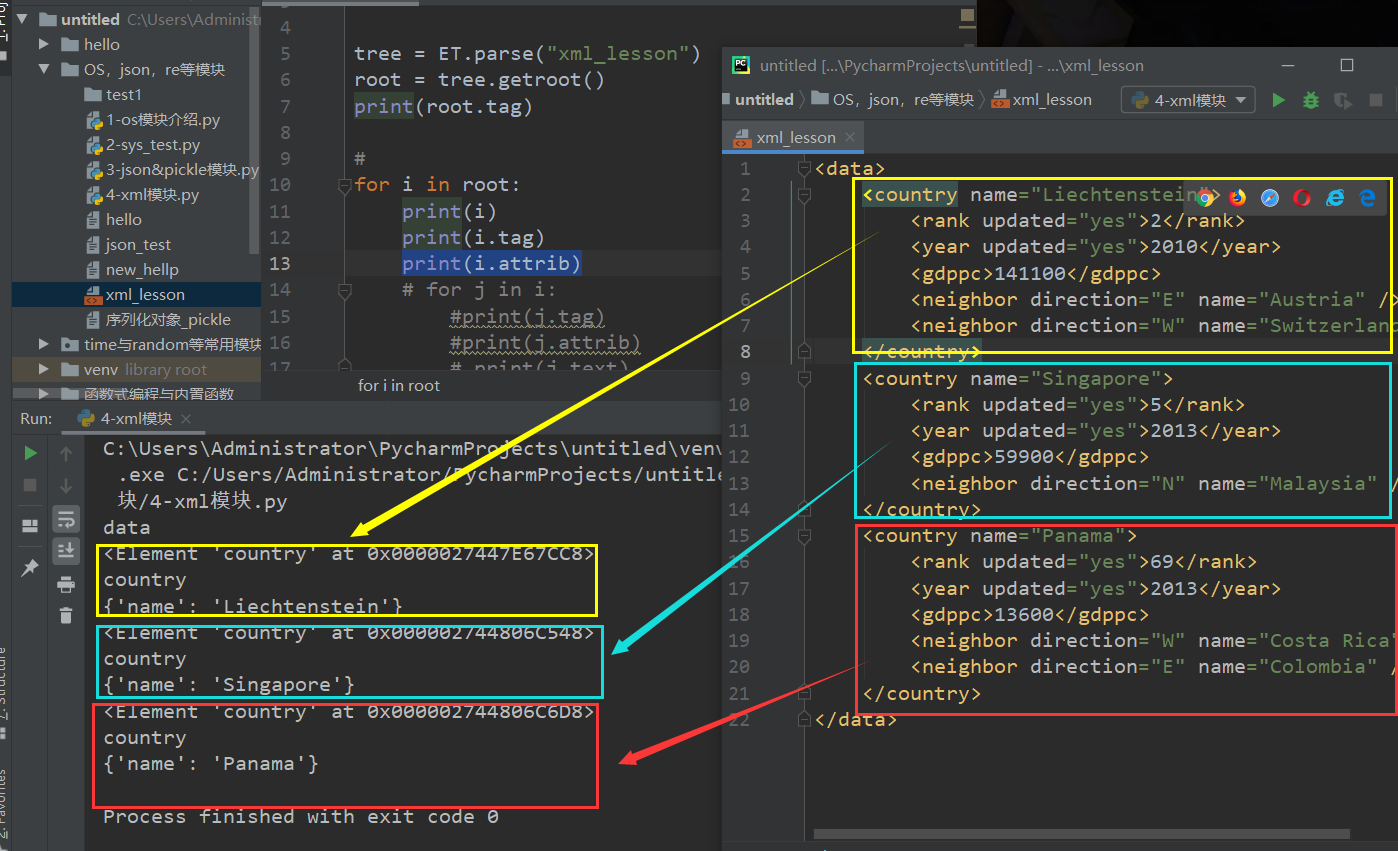Open XML preview in Chrome

coord(1205,197)
